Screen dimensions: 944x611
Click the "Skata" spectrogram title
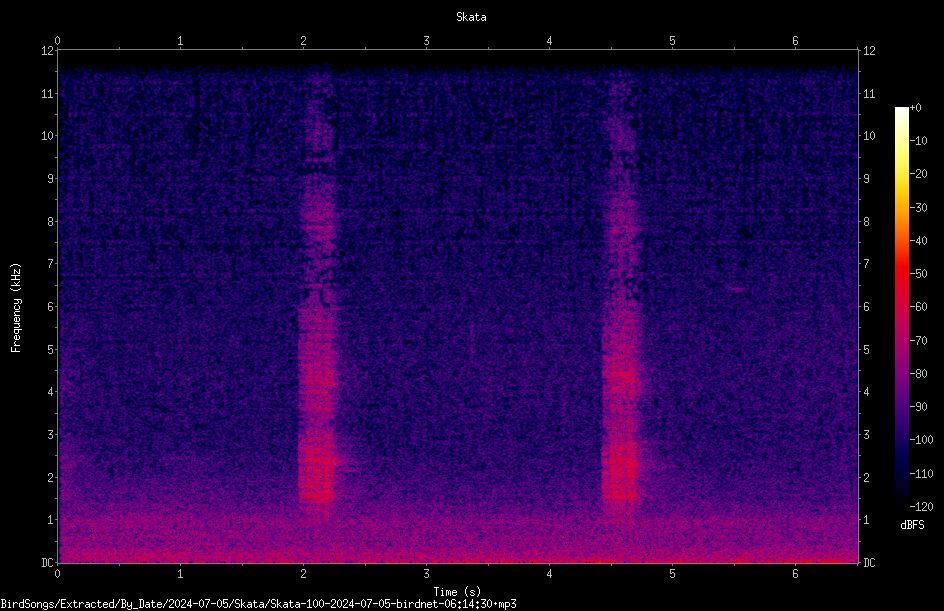click(x=471, y=17)
